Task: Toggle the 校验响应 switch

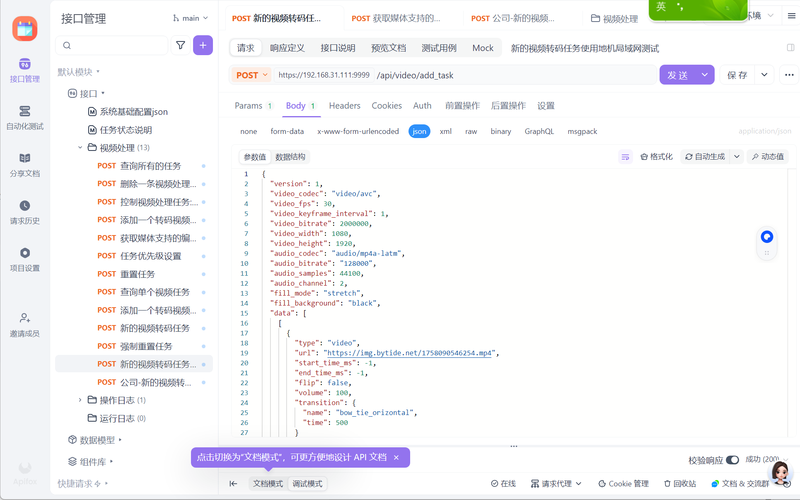Action: [x=732, y=460]
